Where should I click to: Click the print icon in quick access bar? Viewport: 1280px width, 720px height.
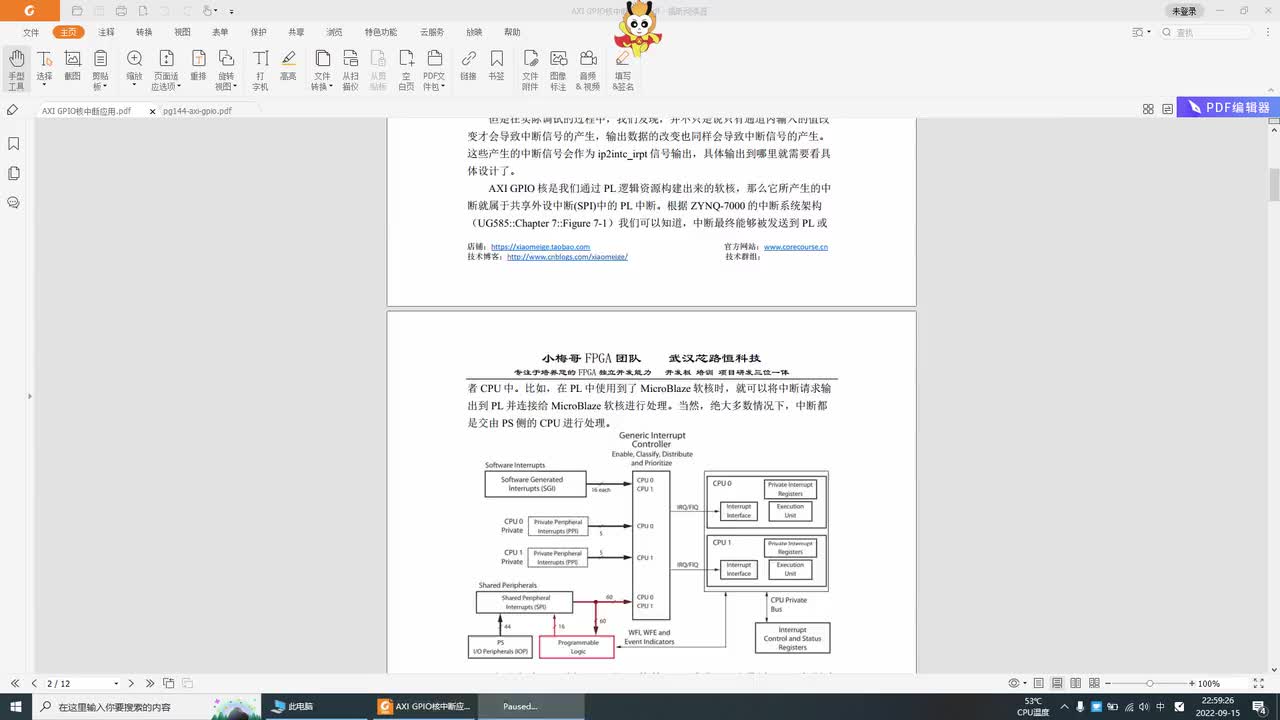pos(121,11)
